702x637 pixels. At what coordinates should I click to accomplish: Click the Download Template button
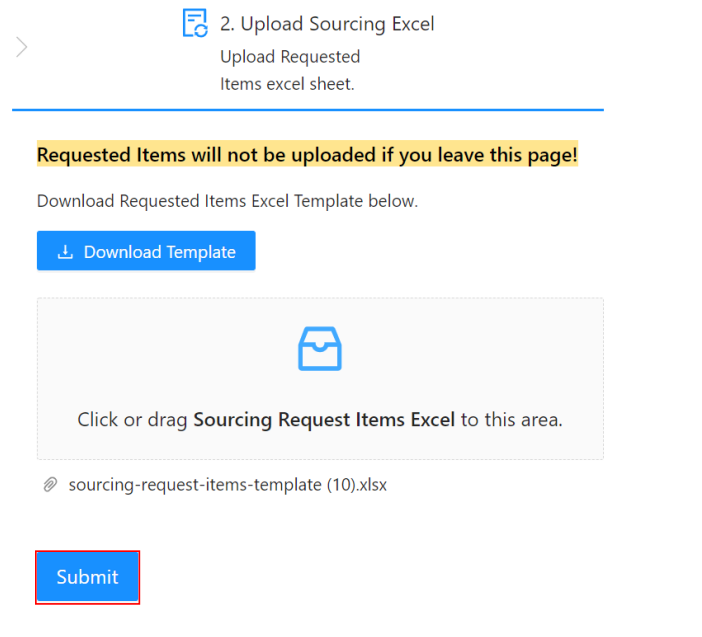[x=146, y=251]
